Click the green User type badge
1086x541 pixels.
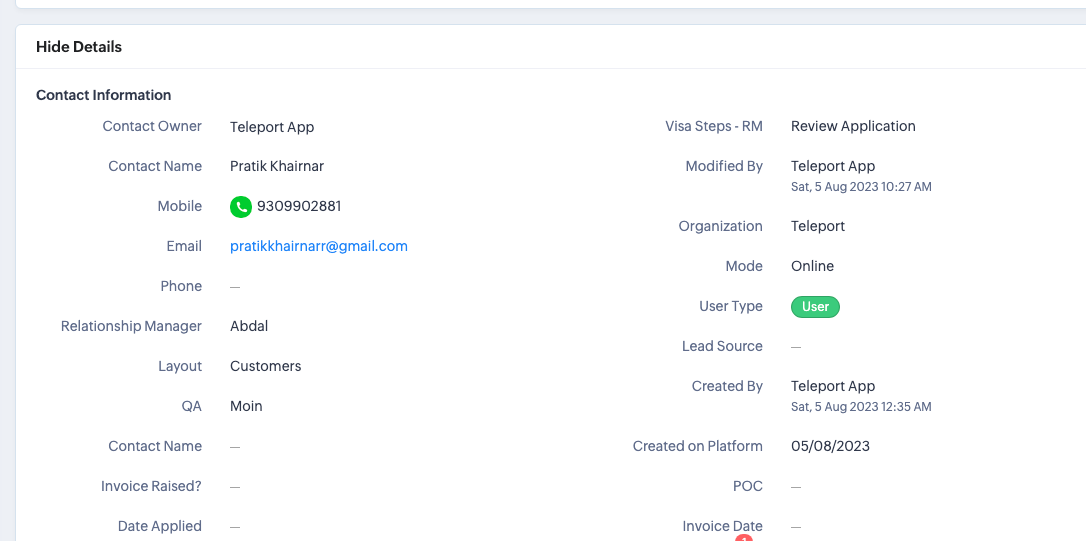coord(815,307)
